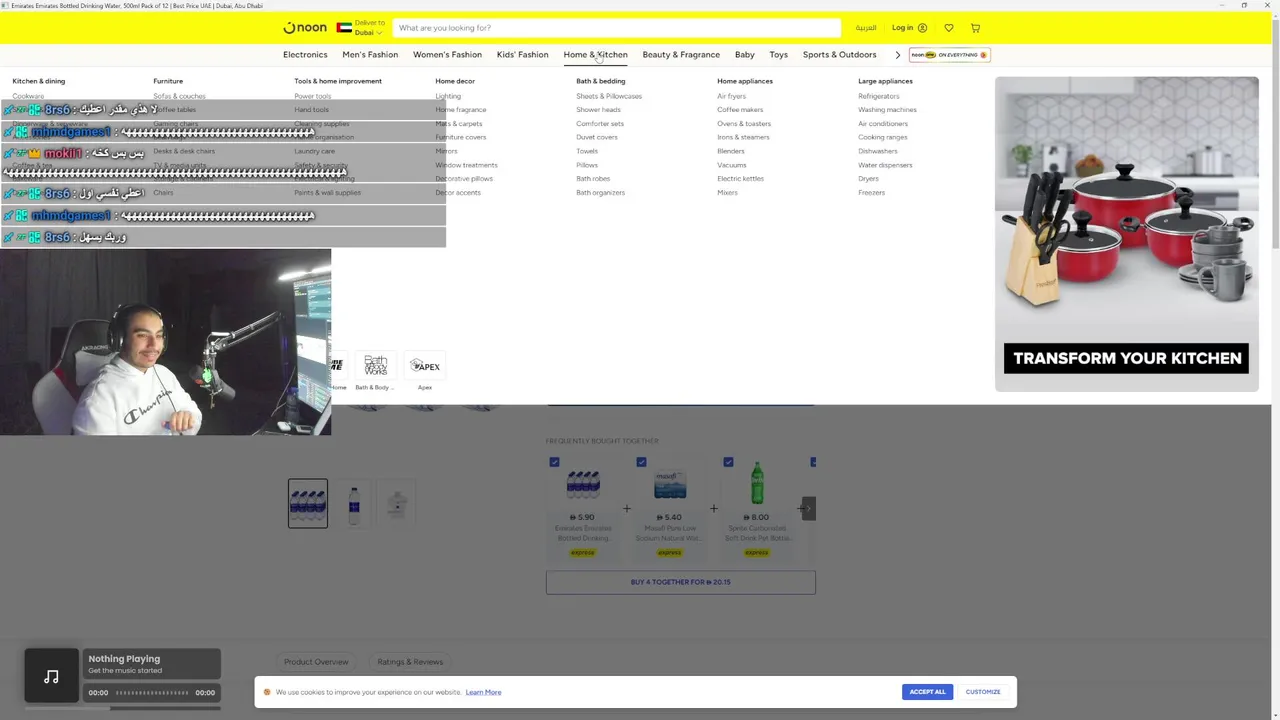The image size is (1280, 720).
Task: Open Duvet covers link
Action: point(597,137)
